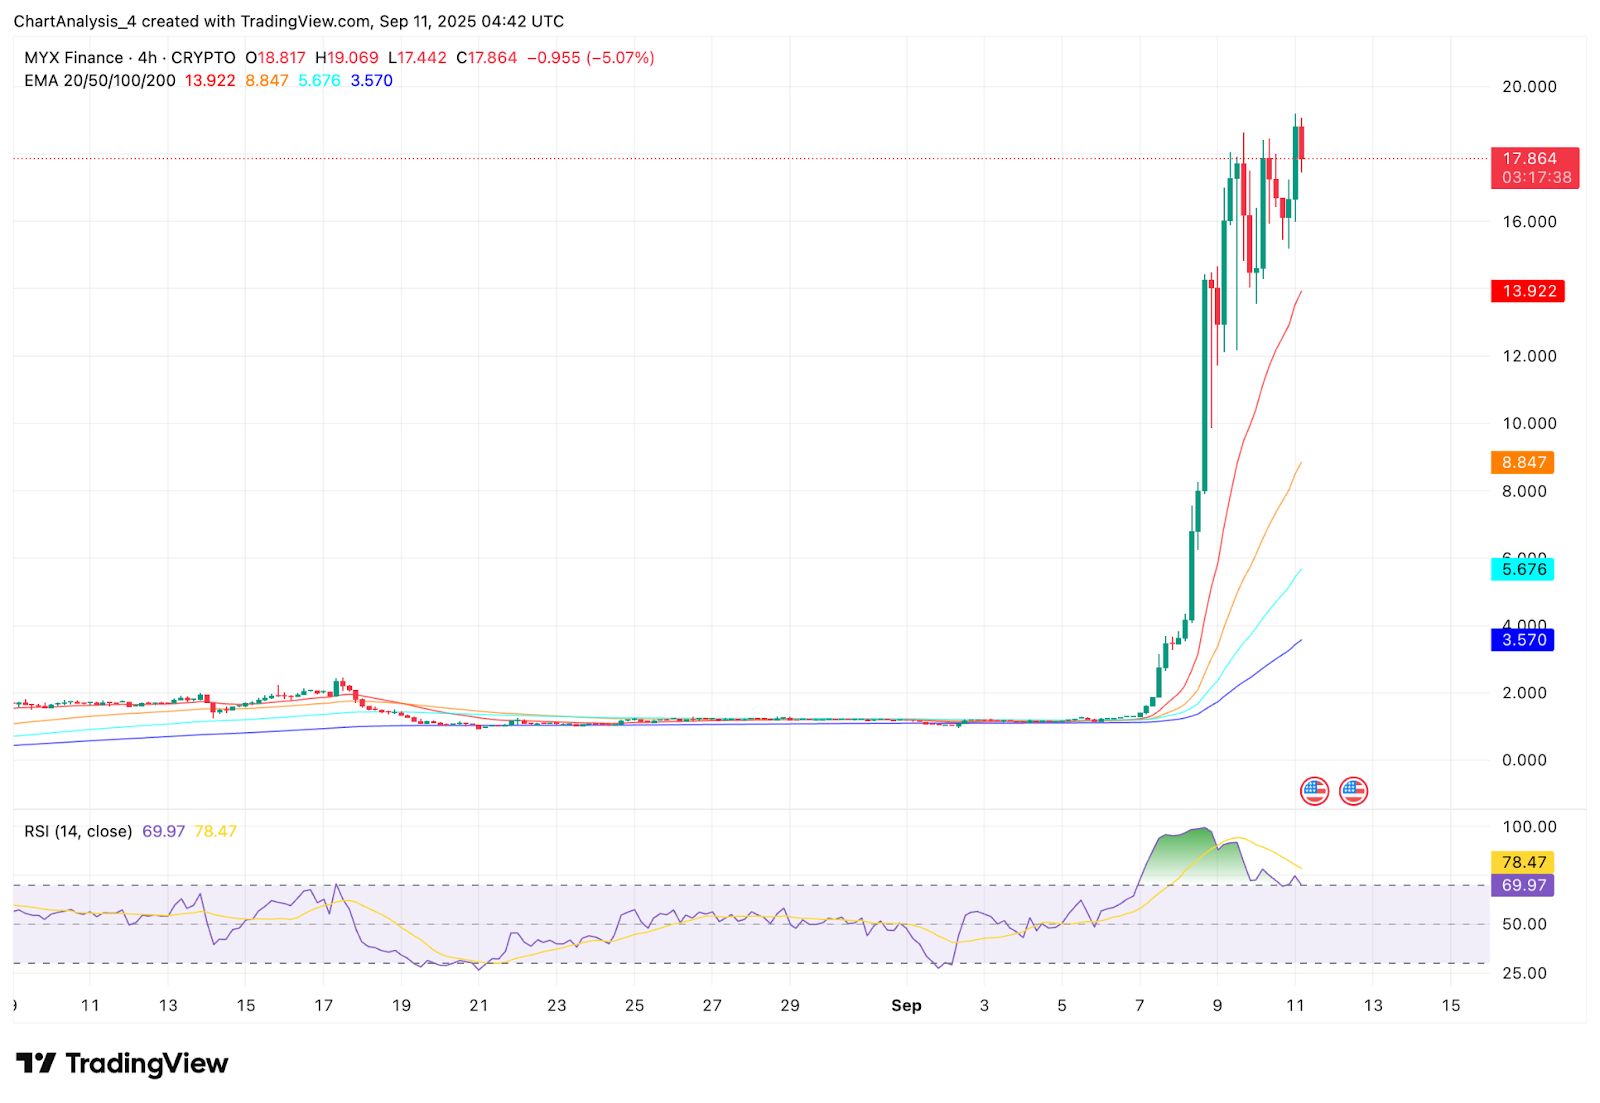Open the RSI (14, close) indicator legend
1600x1103 pixels.
(x=78, y=831)
